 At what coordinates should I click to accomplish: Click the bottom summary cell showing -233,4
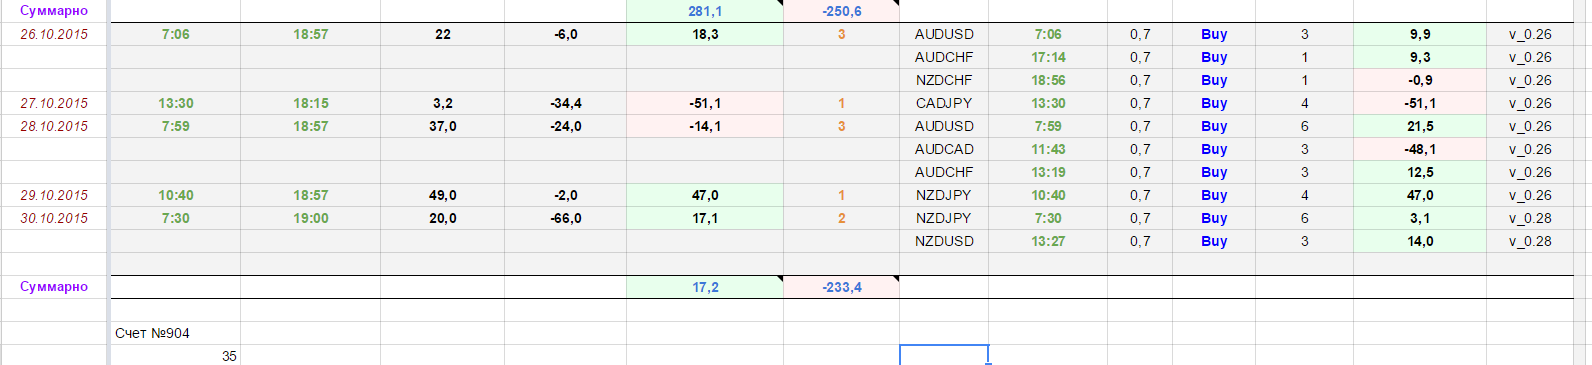click(842, 287)
